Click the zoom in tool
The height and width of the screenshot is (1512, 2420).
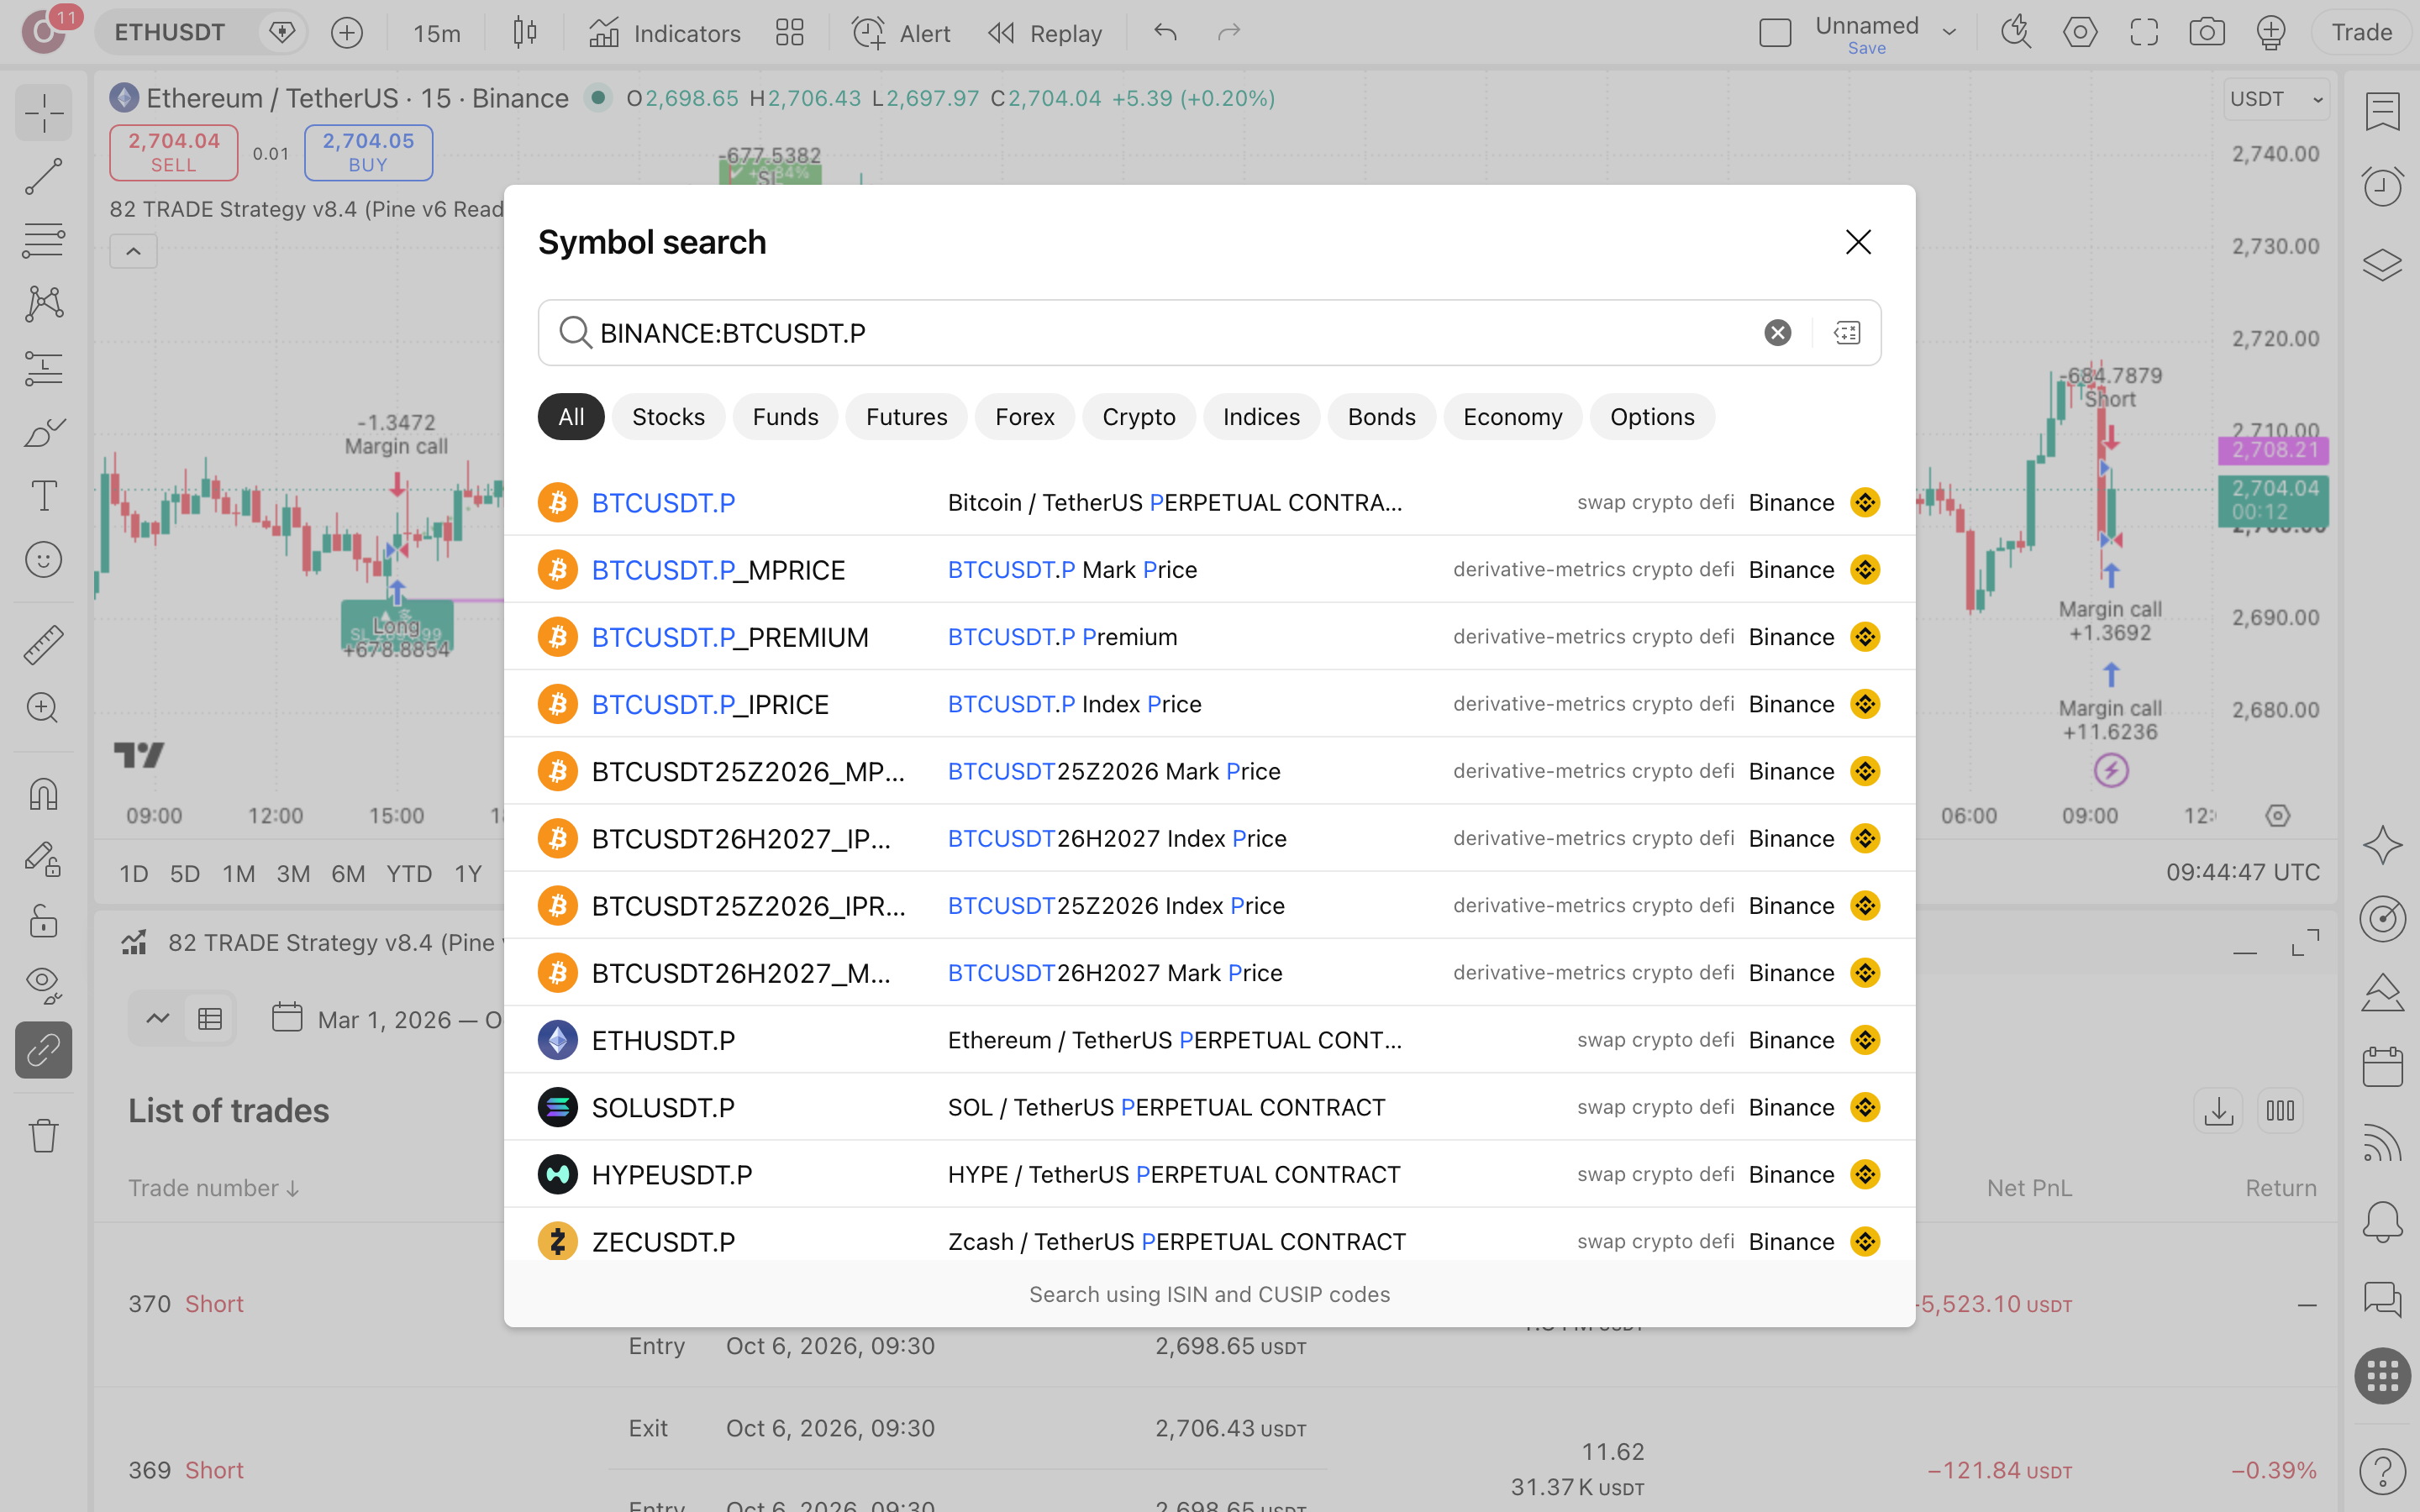point(44,708)
